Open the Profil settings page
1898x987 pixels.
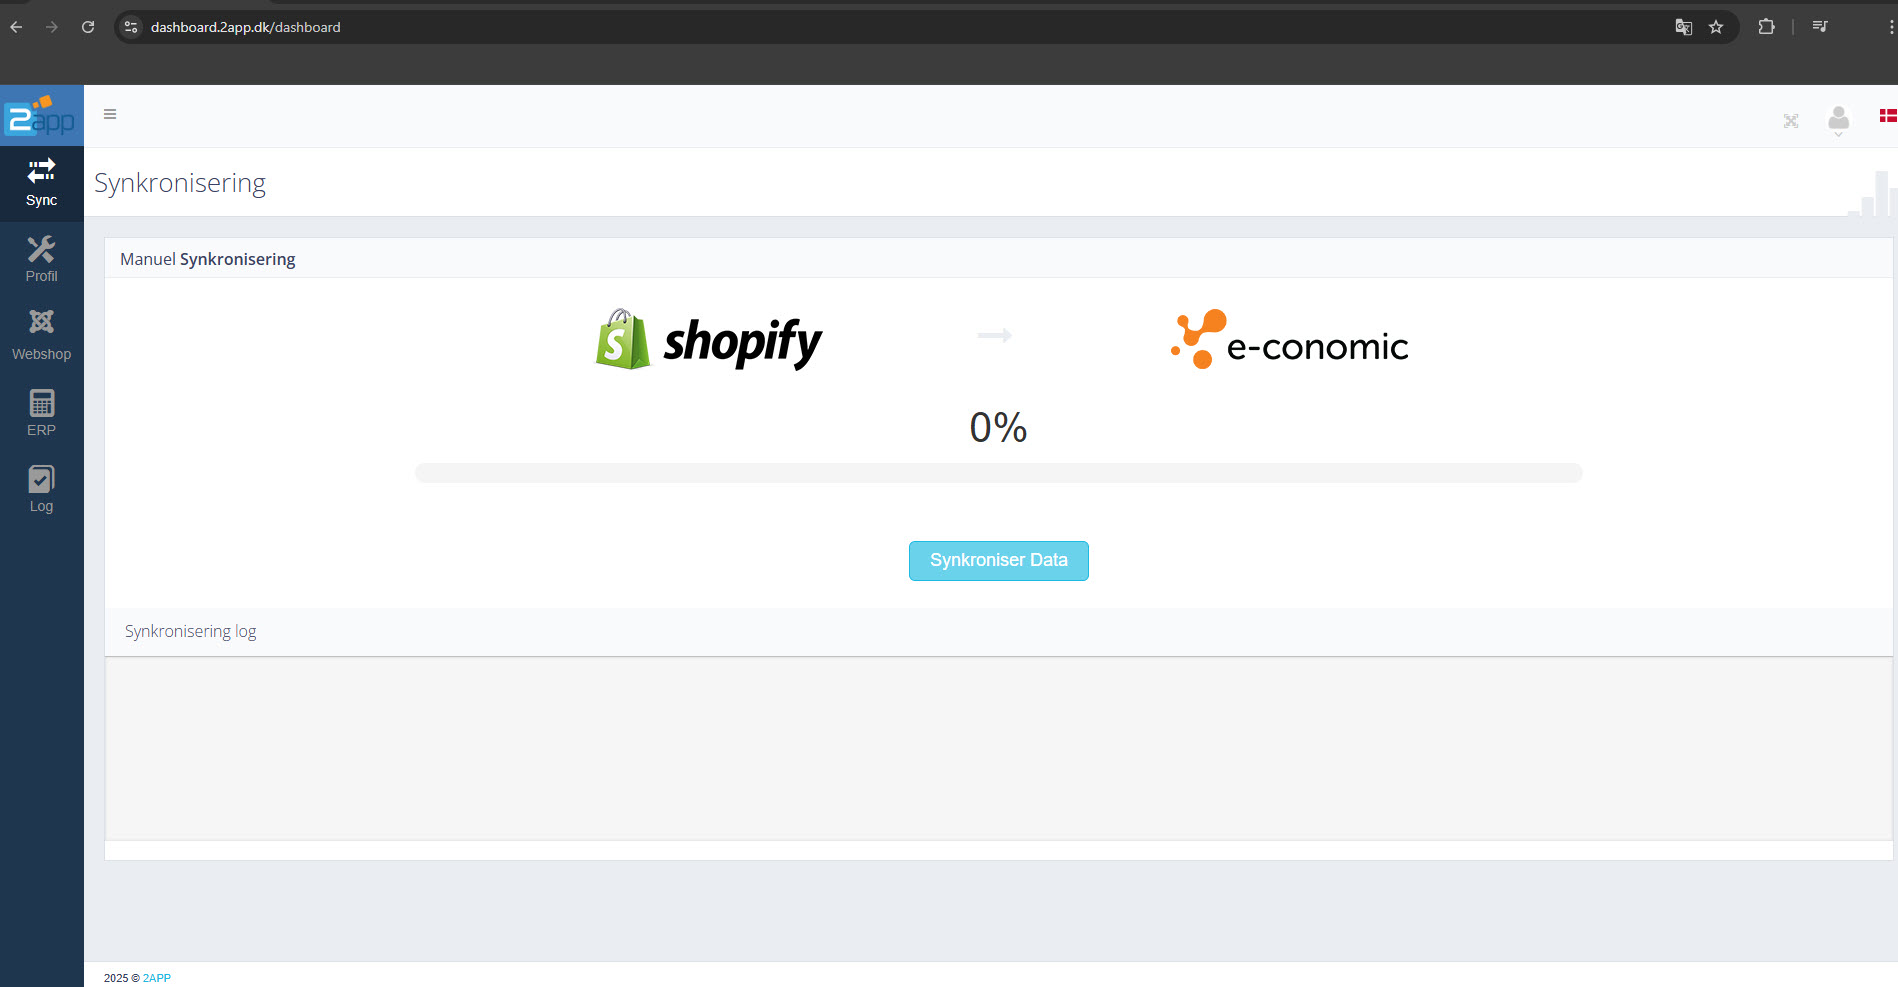pos(41,259)
